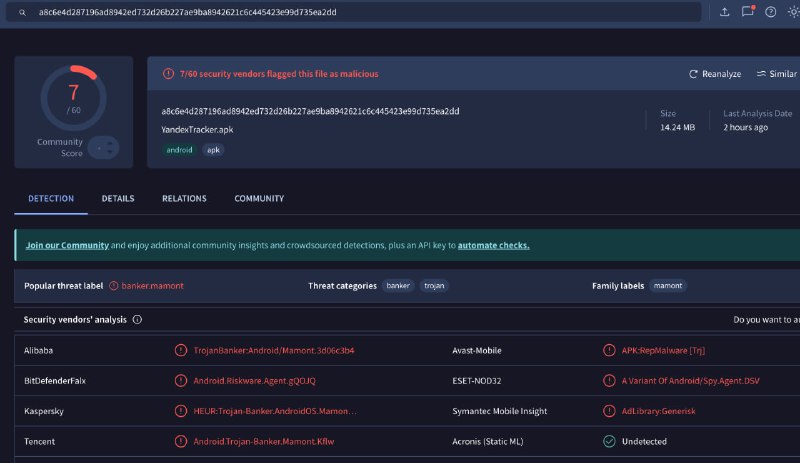Click the 7/60 detection score gauge
800x463 pixels.
73,98
